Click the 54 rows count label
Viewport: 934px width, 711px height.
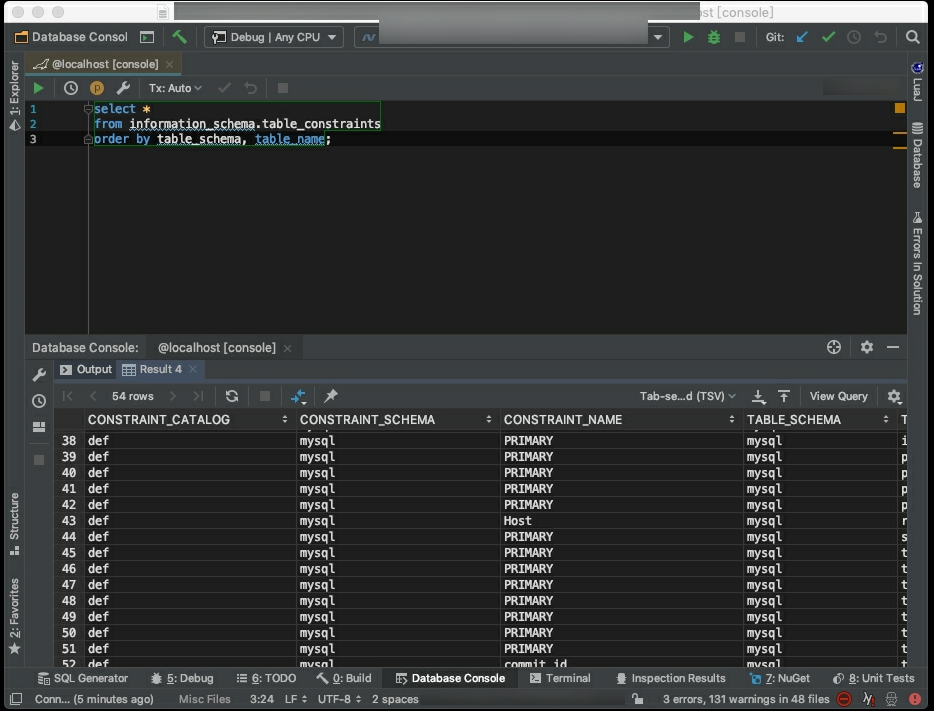tap(133, 396)
